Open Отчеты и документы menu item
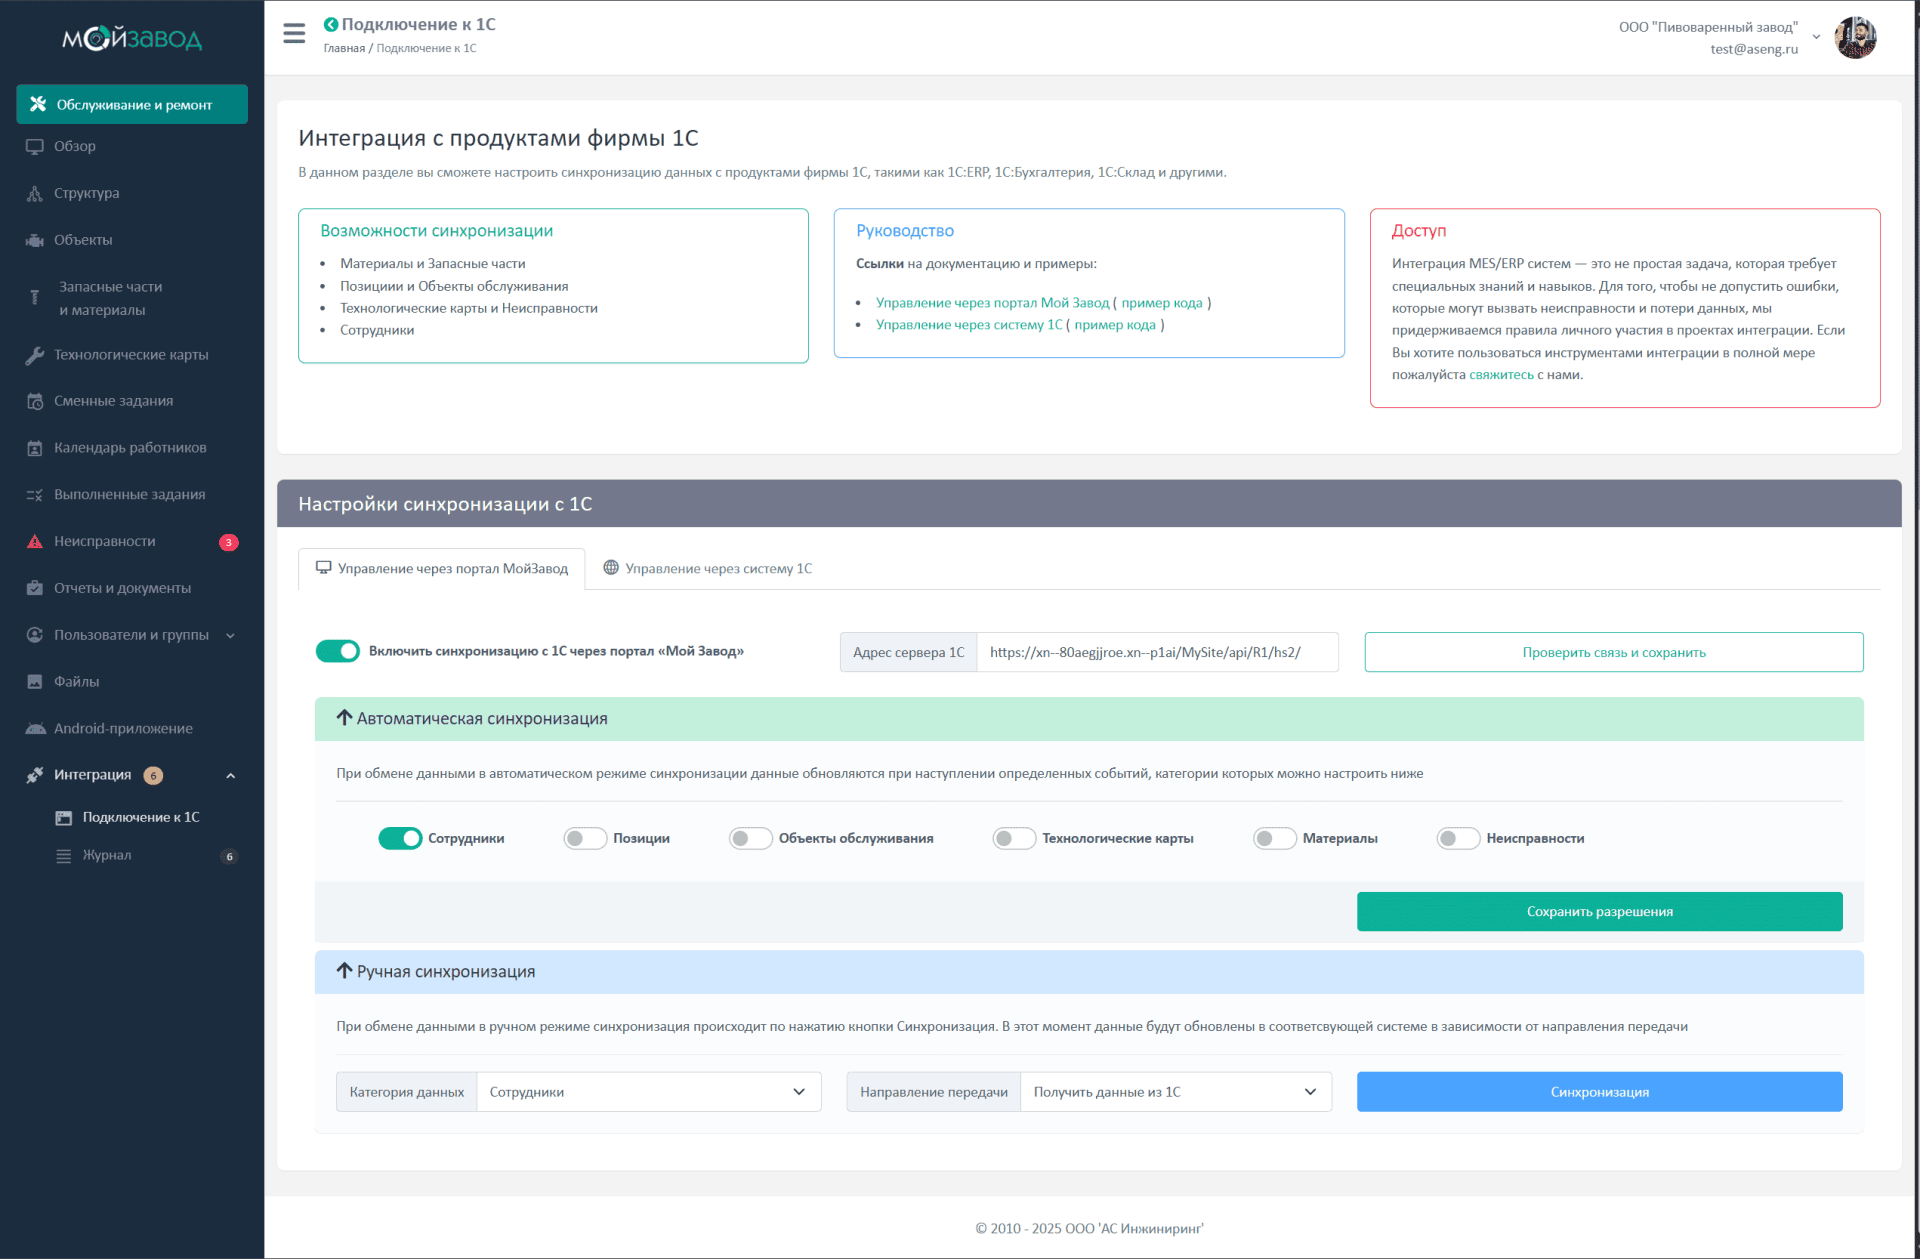 coord(122,588)
